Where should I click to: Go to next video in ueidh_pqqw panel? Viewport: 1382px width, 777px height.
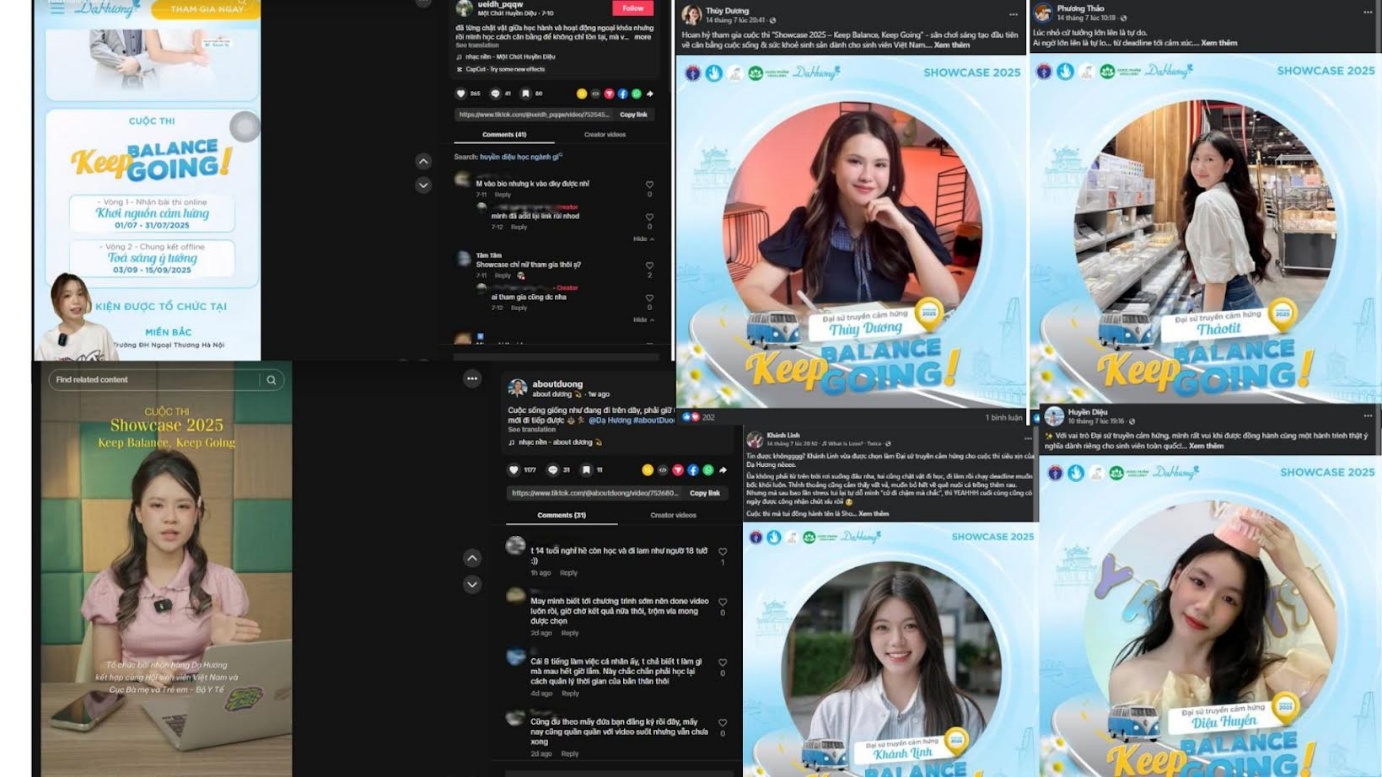point(423,185)
